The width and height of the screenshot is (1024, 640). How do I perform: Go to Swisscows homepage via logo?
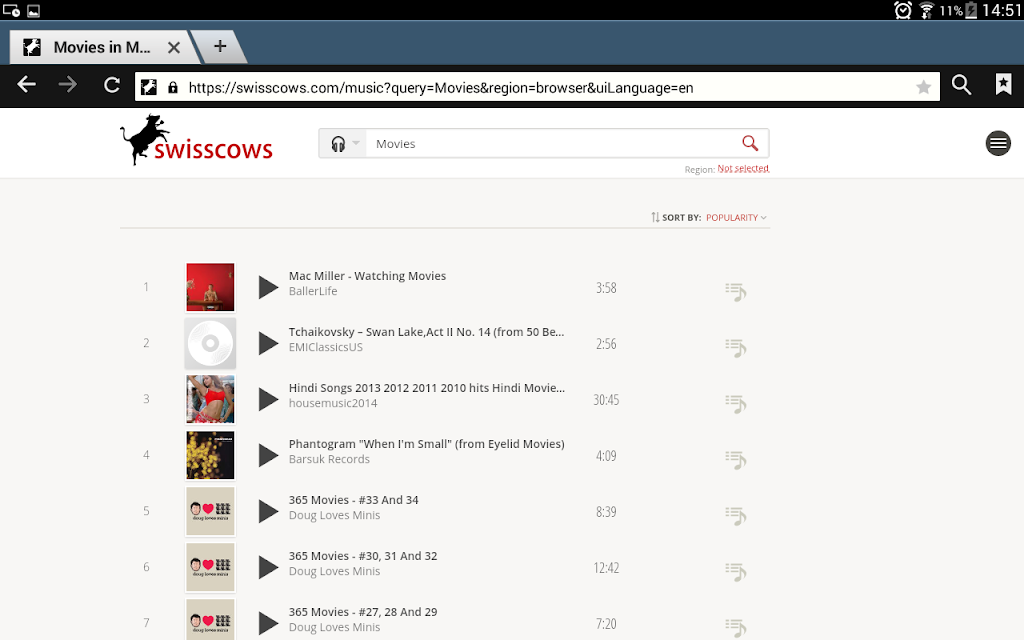[x=196, y=140]
